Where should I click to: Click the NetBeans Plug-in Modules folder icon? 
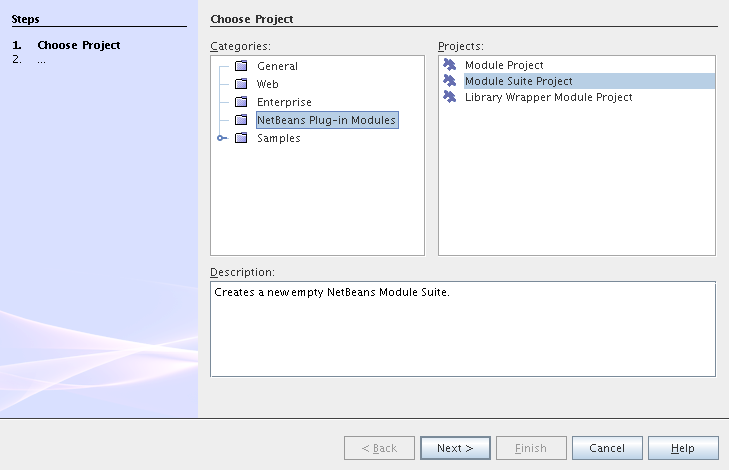click(240, 120)
